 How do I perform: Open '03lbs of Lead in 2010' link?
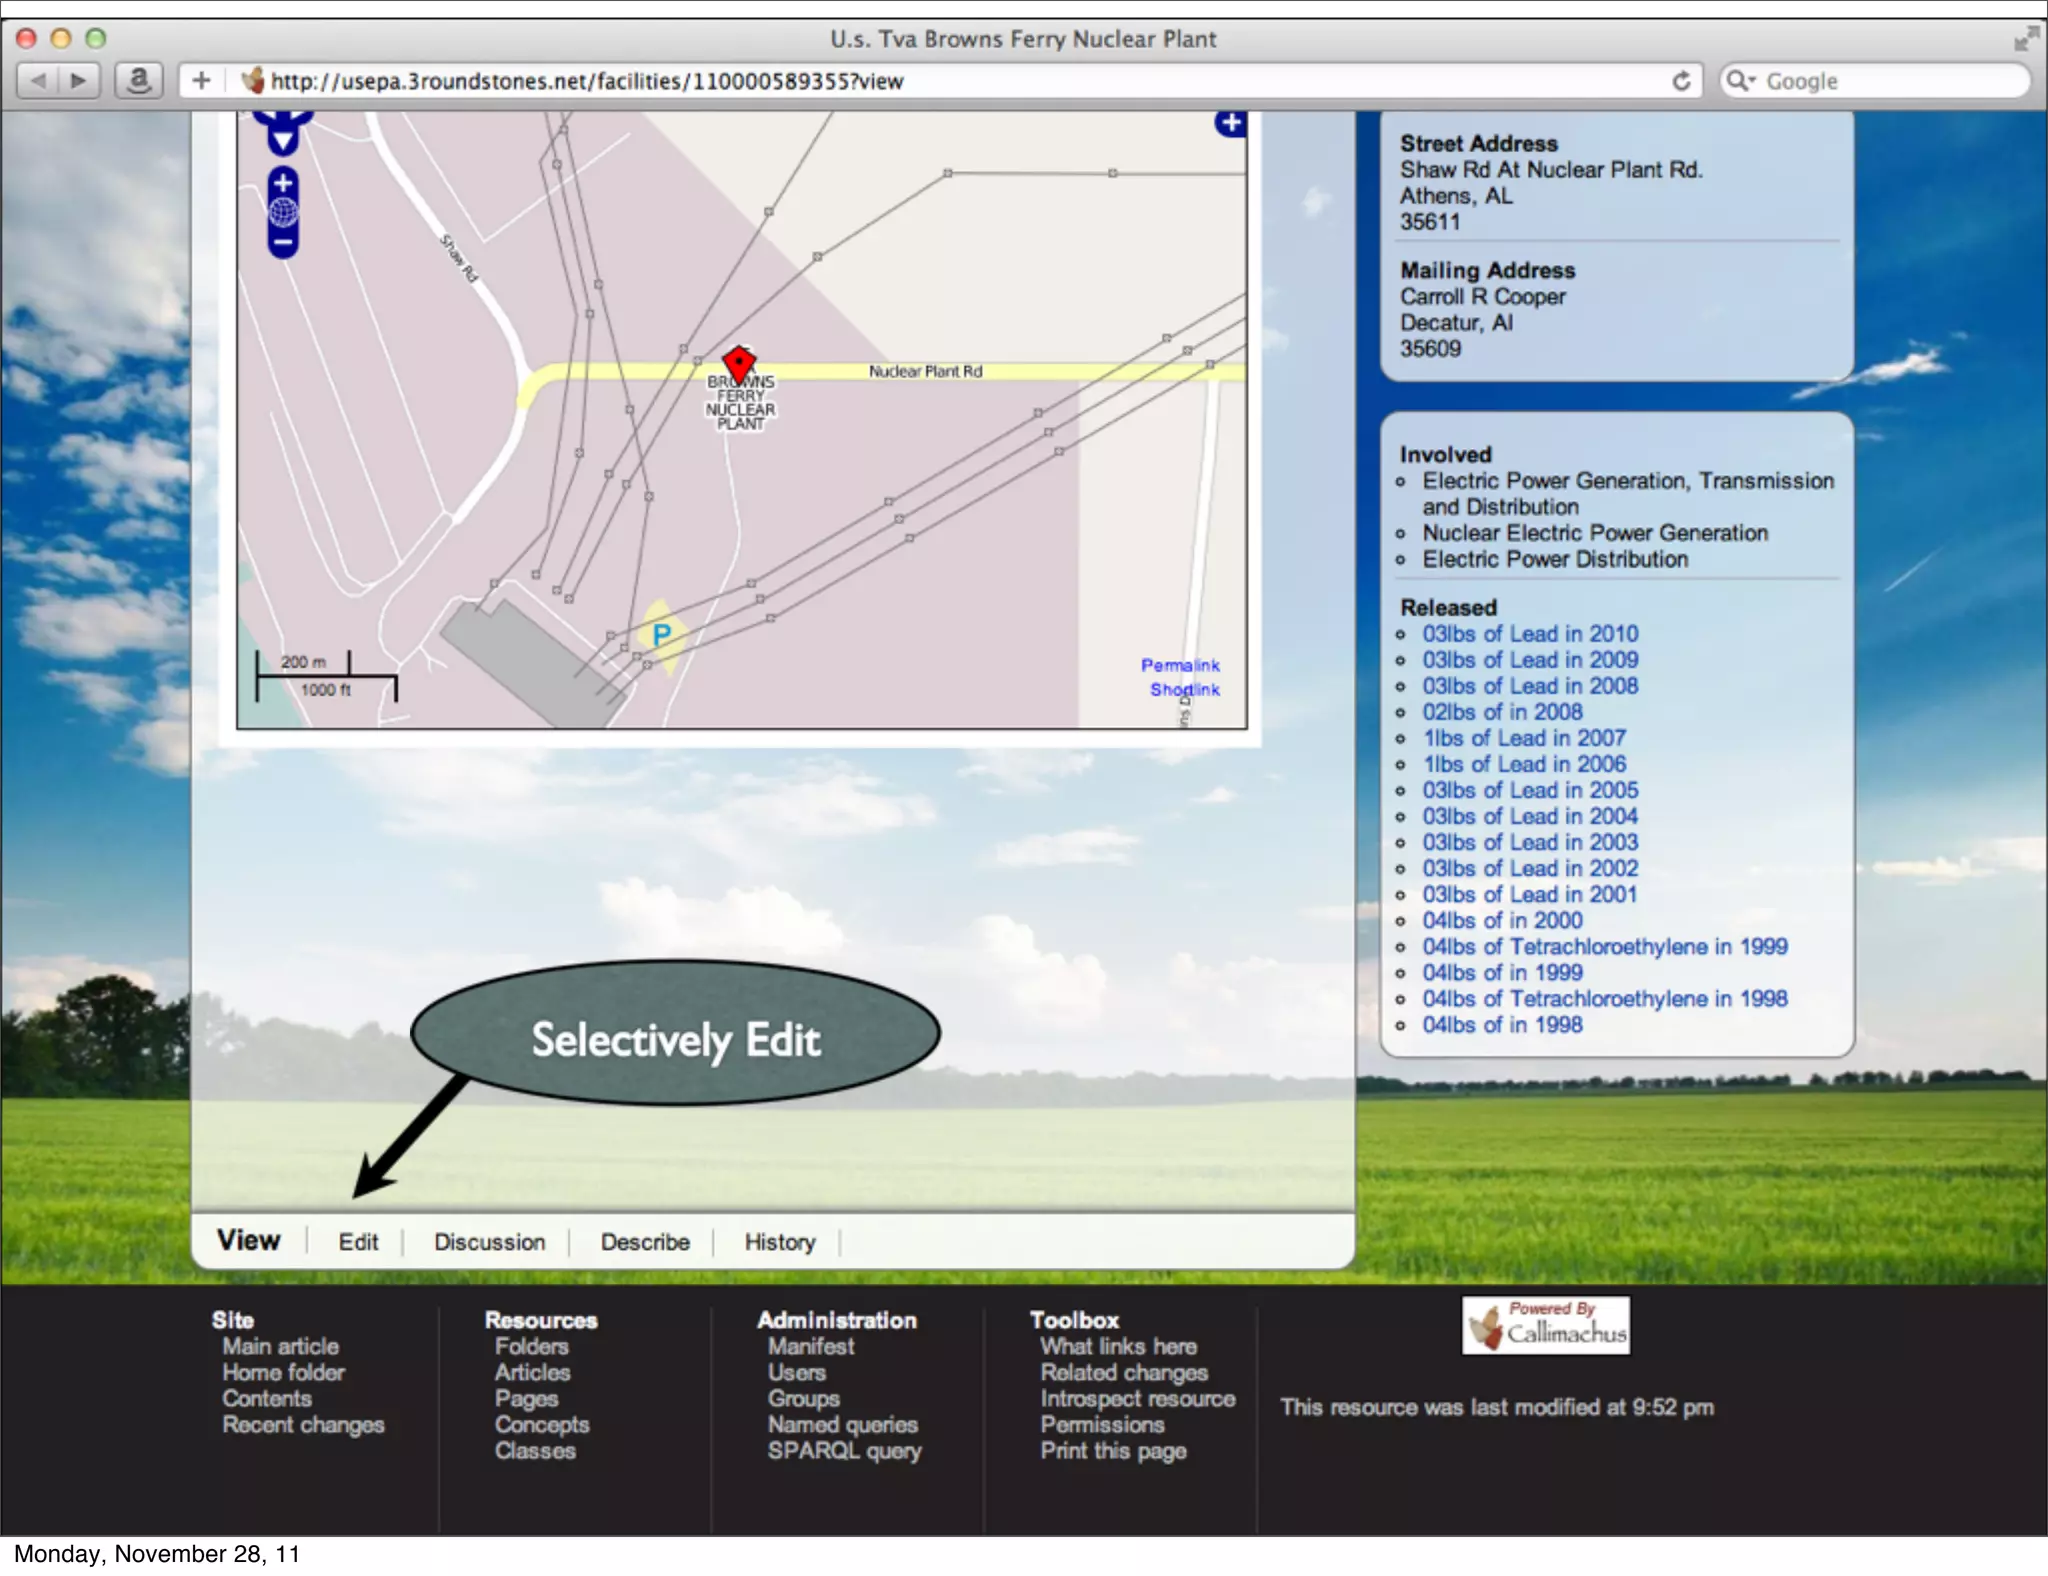[1530, 634]
